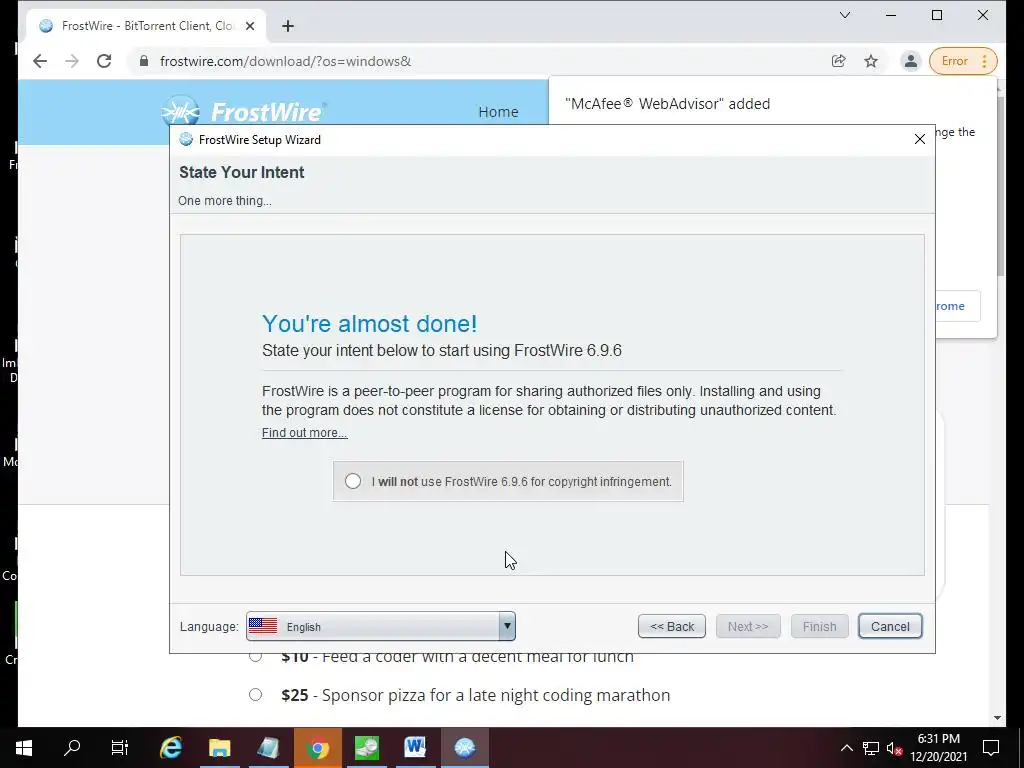Open the notepad-like app in the taskbar

268,748
